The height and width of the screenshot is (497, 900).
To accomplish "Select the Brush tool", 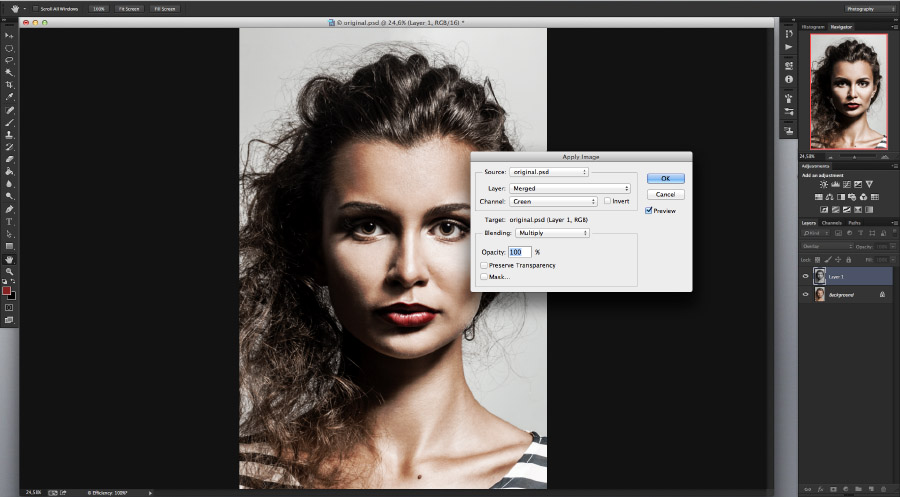I will click(9, 122).
